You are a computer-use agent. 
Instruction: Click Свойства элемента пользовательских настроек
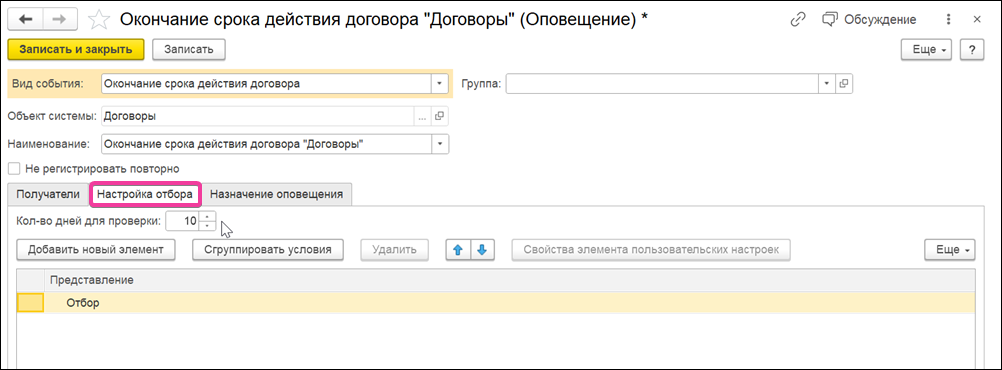coord(651,250)
